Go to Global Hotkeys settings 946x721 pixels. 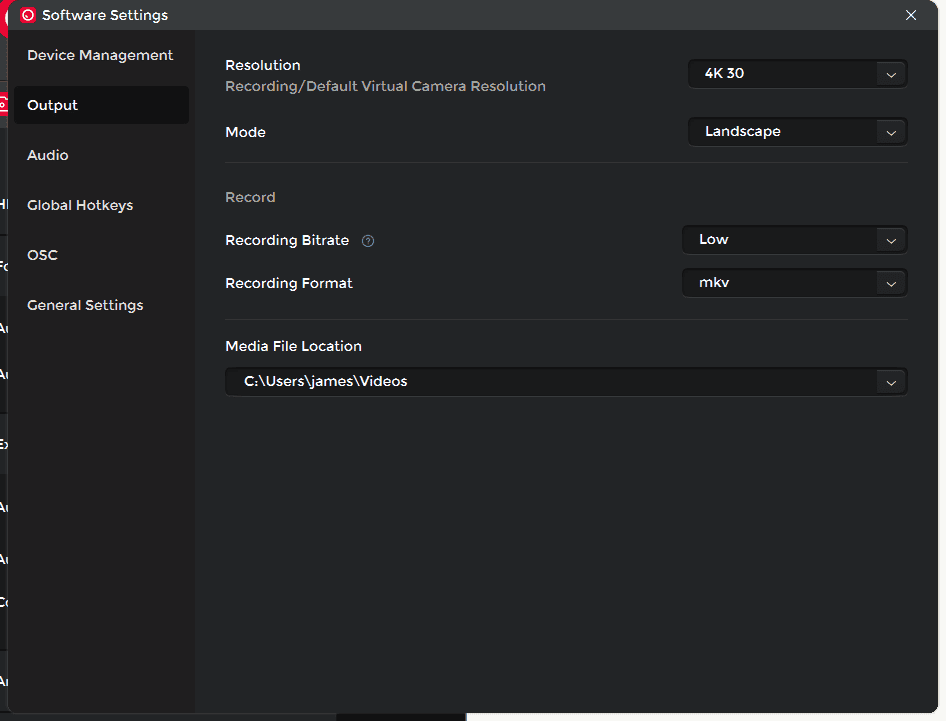point(80,205)
